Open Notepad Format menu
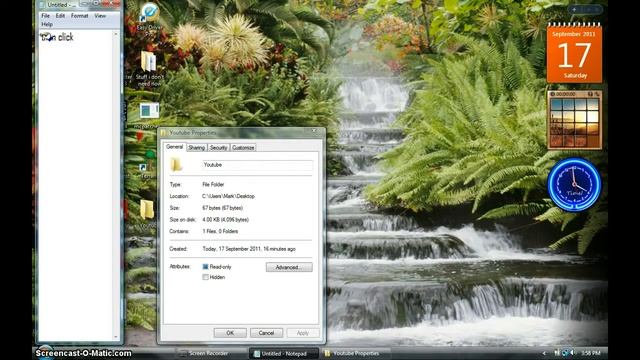Viewport: 640px width, 360px height. 79,16
